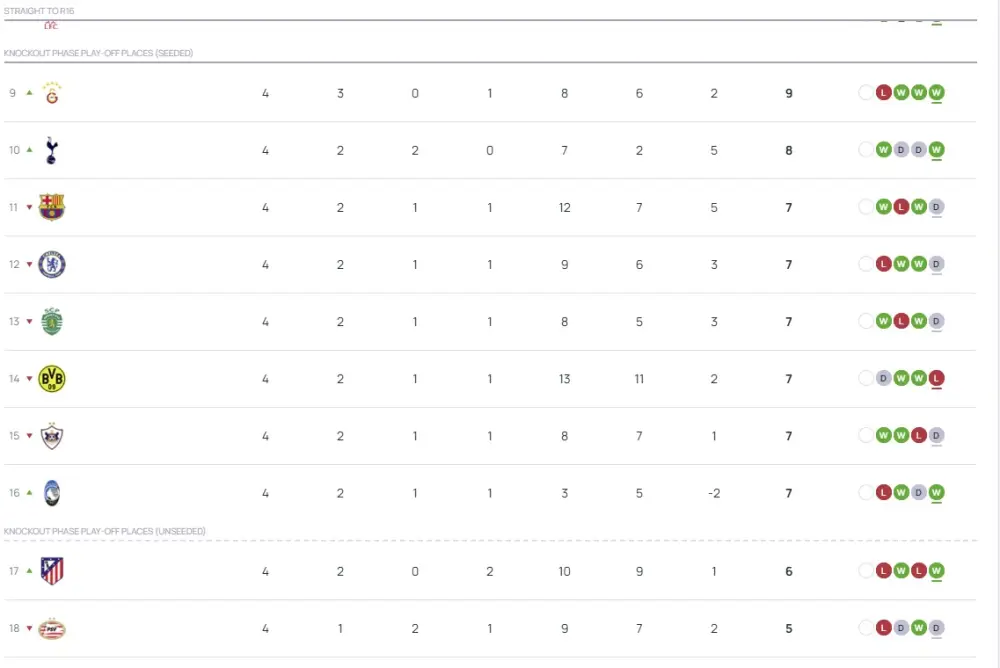The height and width of the screenshot is (668, 1000).
Task: Open Tottenham Hotspur's team crest
Action: (x=52, y=151)
